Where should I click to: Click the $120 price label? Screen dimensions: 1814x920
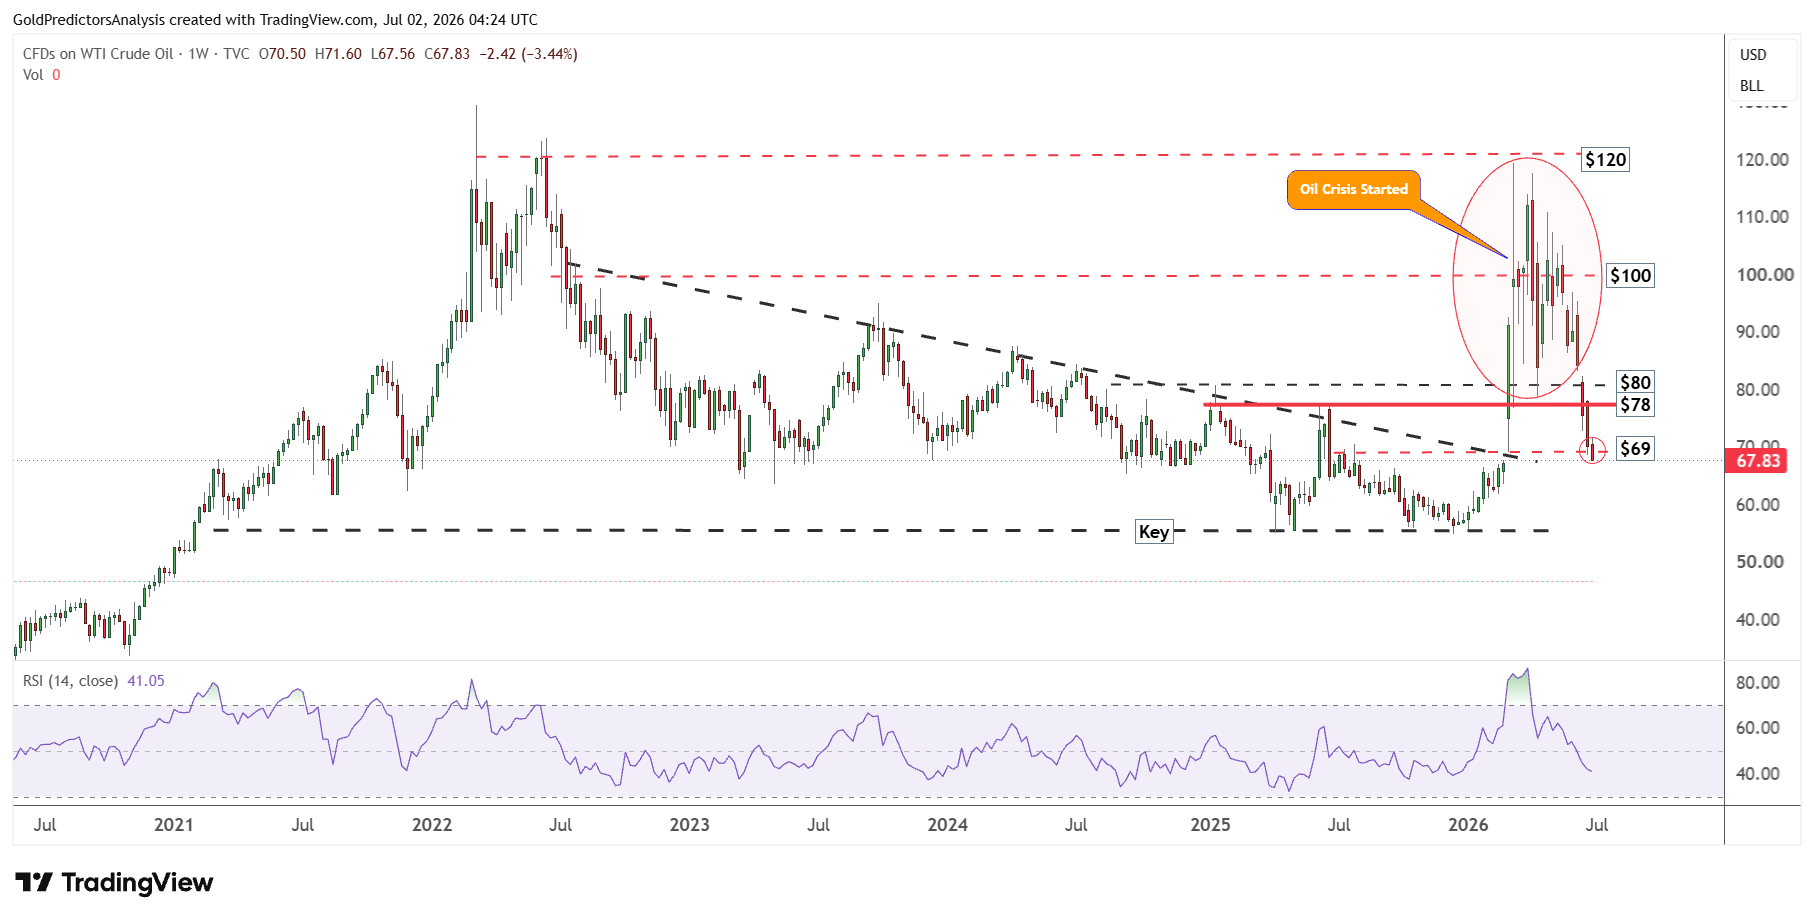click(x=1605, y=160)
